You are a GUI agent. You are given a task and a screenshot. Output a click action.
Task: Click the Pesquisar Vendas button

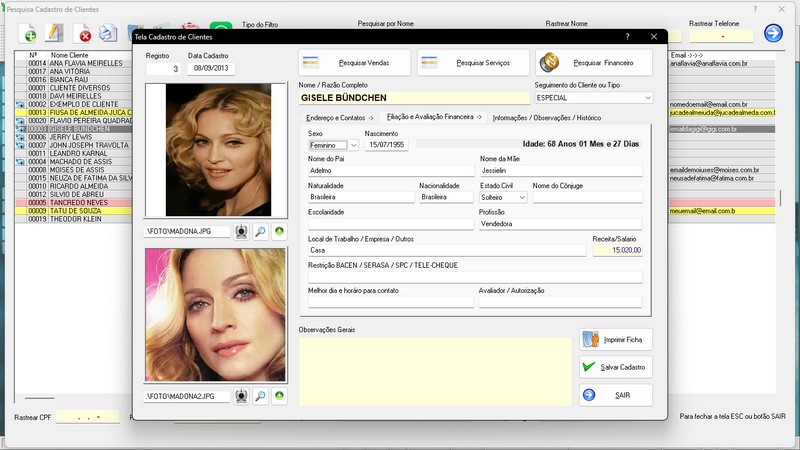point(355,63)
